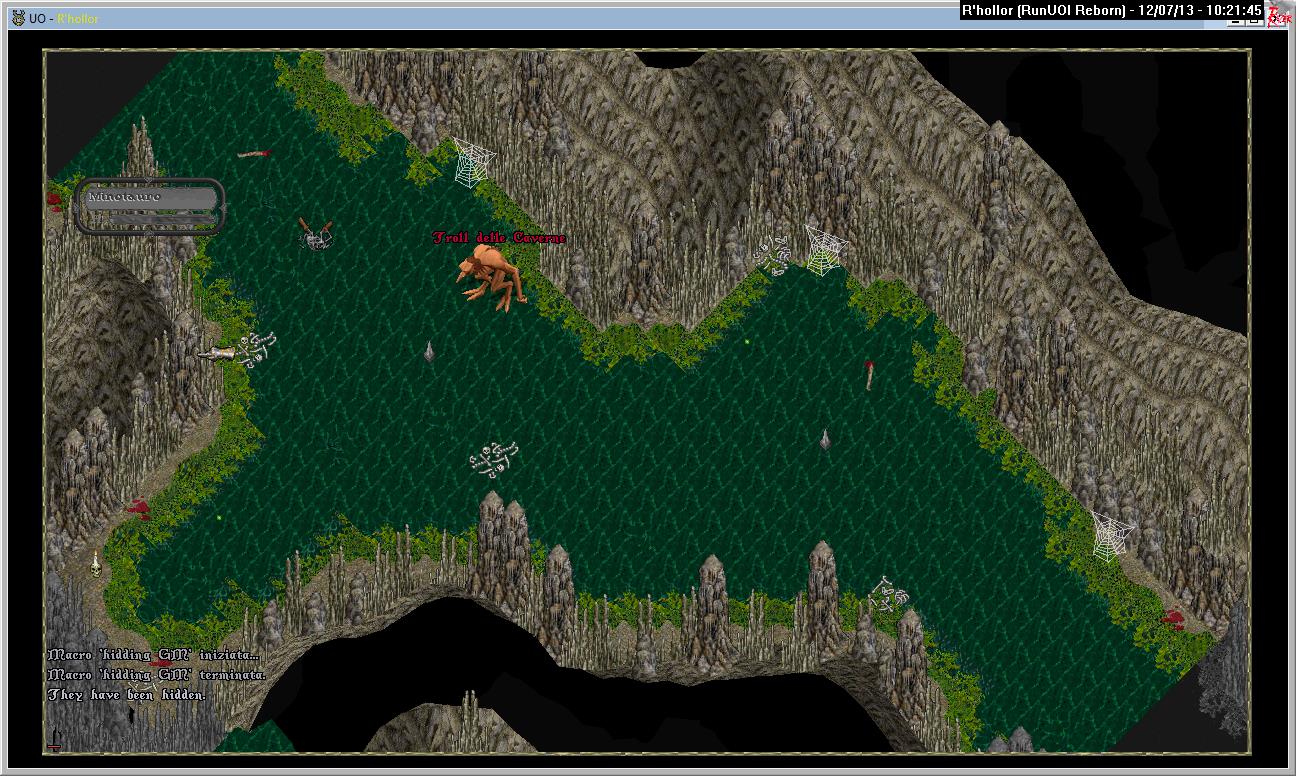This screenshot has width=1296, height=776.
Task: Click the blood stain beside the Minotauro bar
Action: click(54, 201)
